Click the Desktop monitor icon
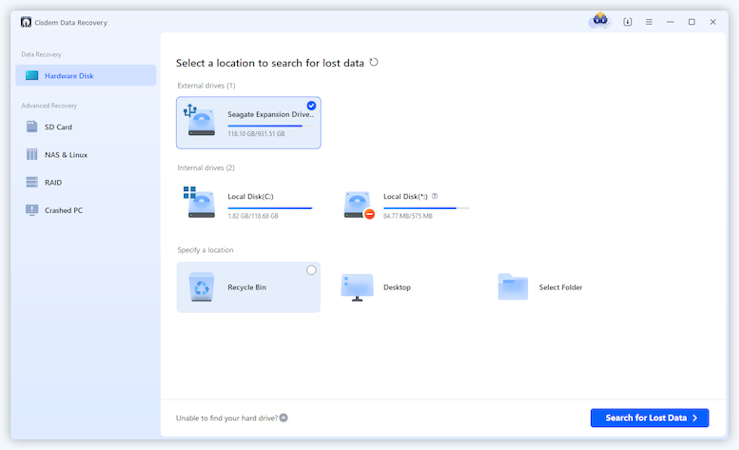This screenshot has width=739, height=450. click(x=357, y=287)
